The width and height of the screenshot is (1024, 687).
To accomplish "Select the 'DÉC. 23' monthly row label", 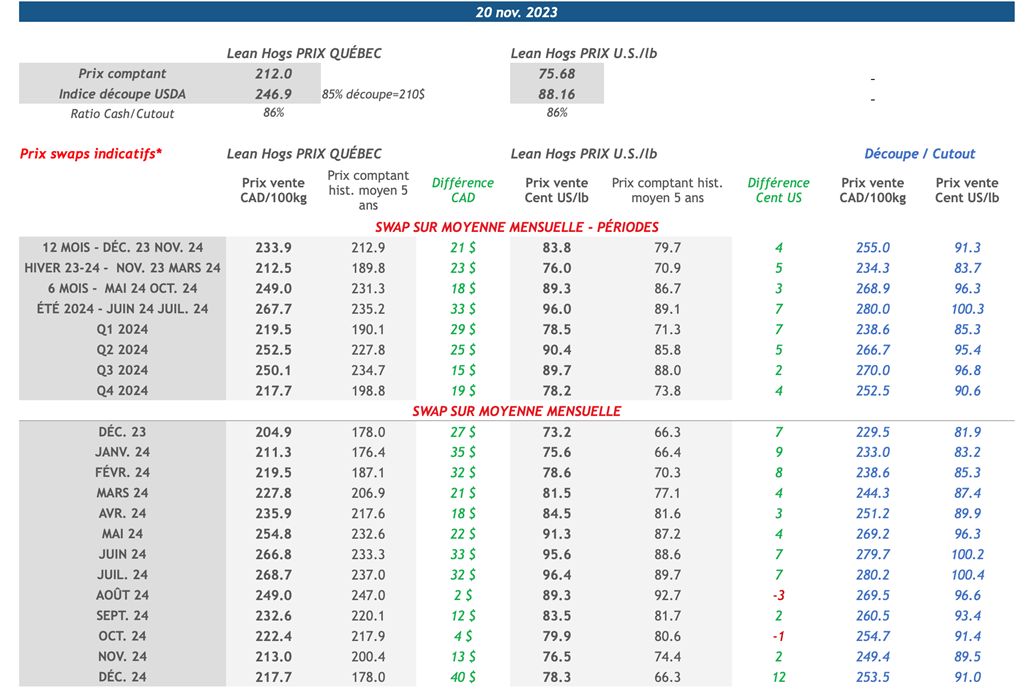I will (x=122, y=432).
